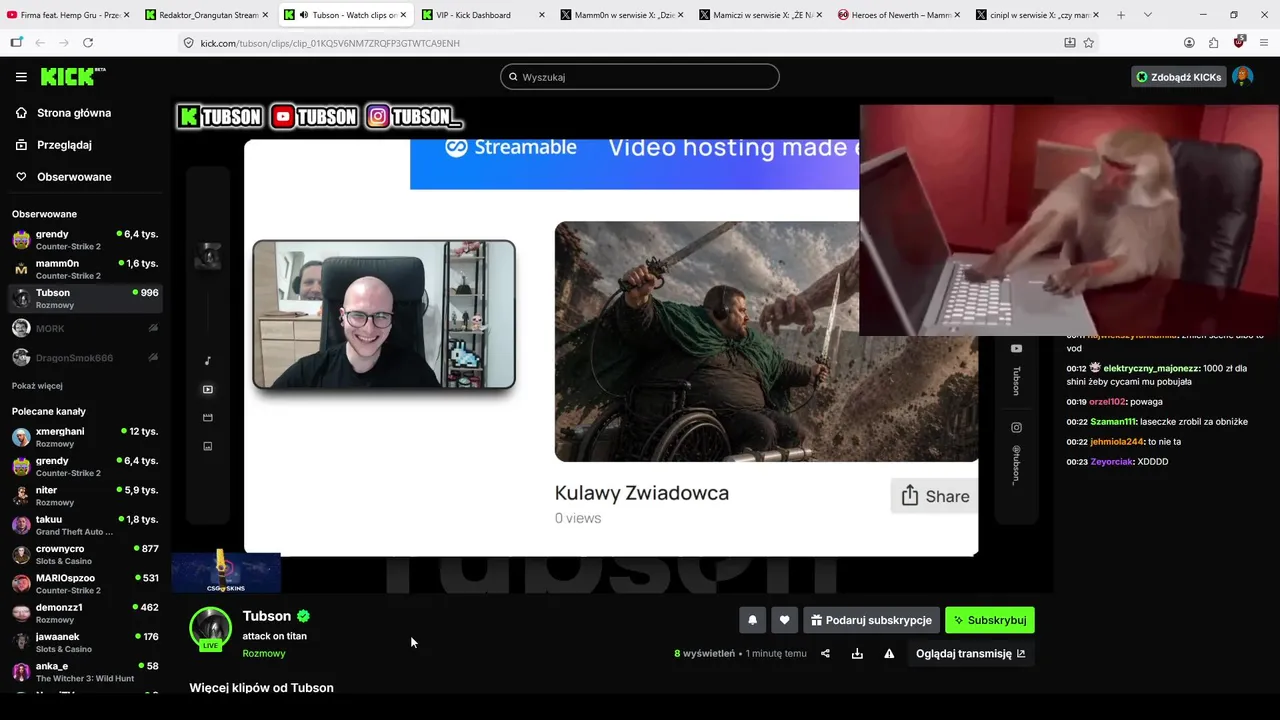
Task: Reload the current page
Action: 88,43
